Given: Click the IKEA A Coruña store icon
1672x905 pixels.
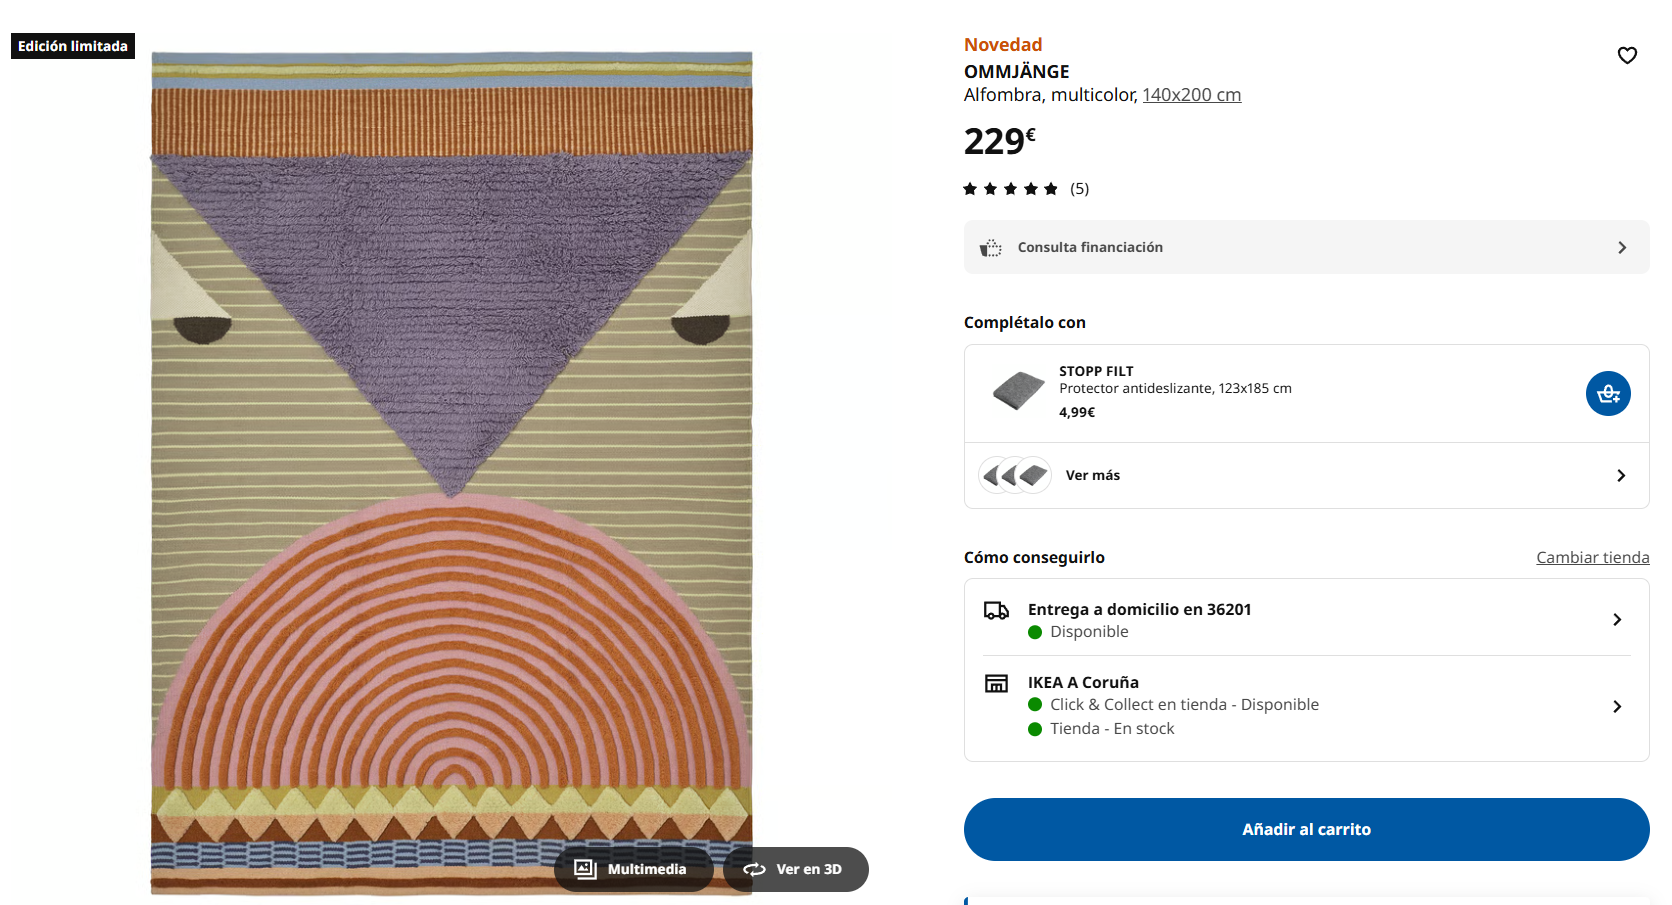Looking at the screenshot, I should click(x=996, y=684).
